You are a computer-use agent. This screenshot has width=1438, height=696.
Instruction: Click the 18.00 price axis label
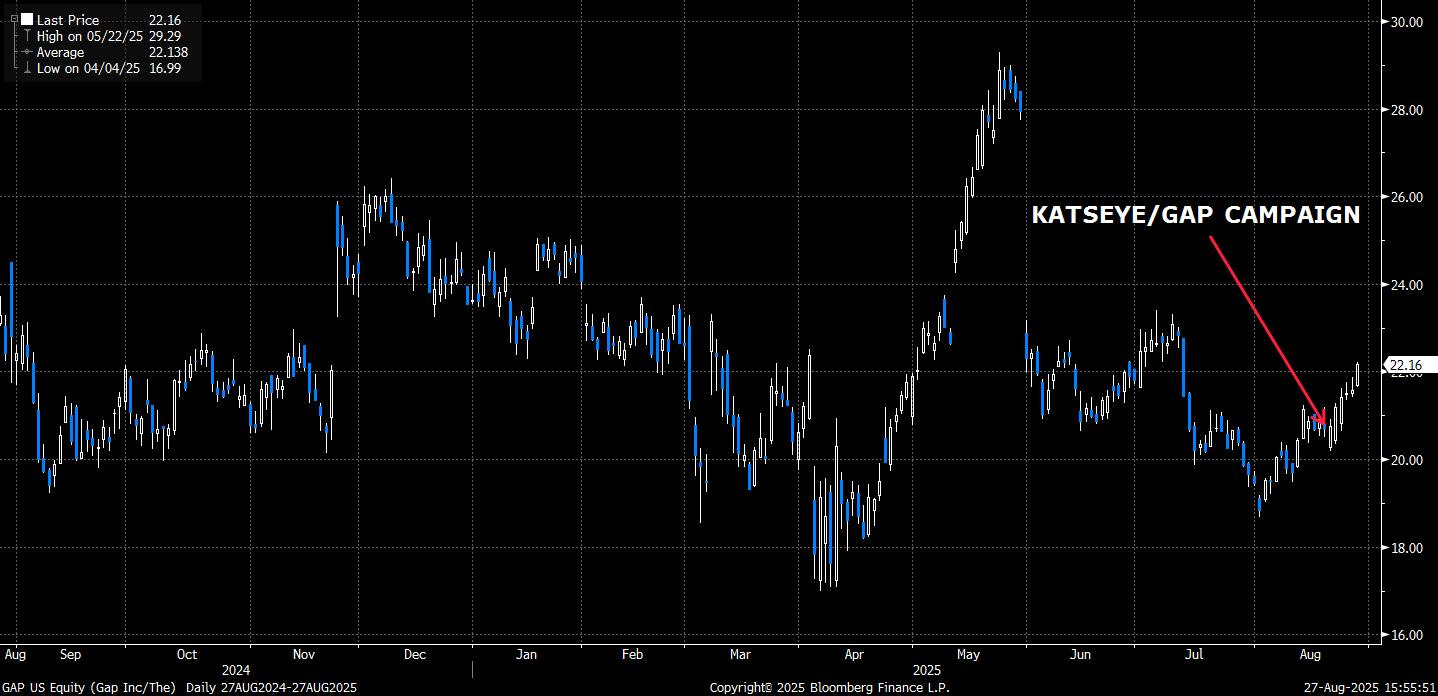pos(1407,548)
